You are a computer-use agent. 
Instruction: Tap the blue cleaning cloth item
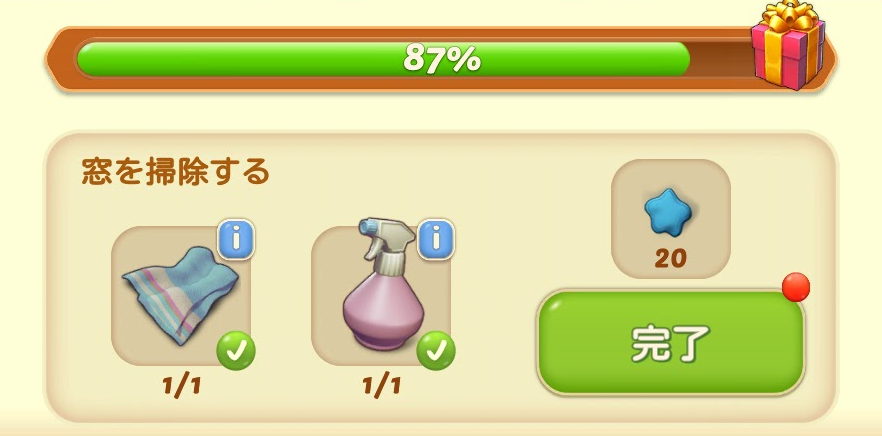(180, 295)
